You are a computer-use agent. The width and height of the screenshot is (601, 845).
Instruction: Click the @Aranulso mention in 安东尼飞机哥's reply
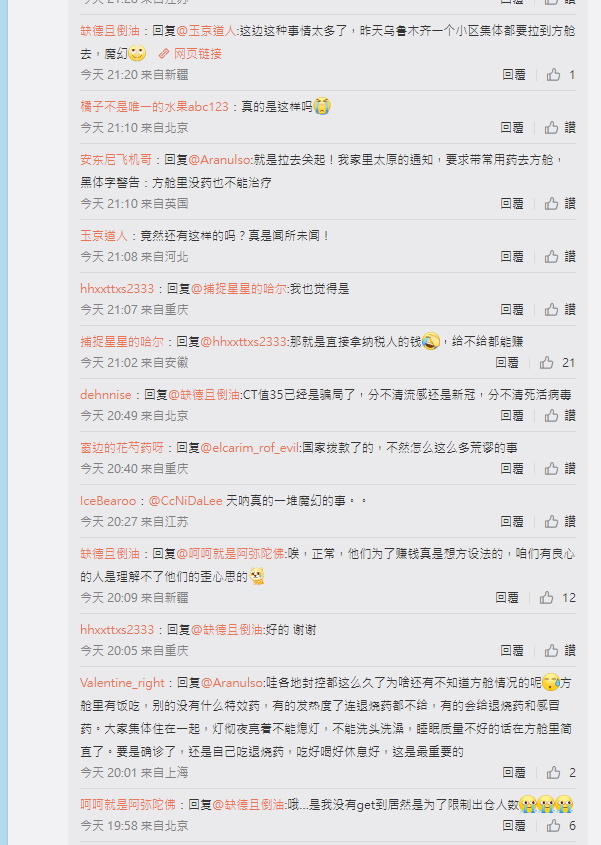click(x=219, y=160)
